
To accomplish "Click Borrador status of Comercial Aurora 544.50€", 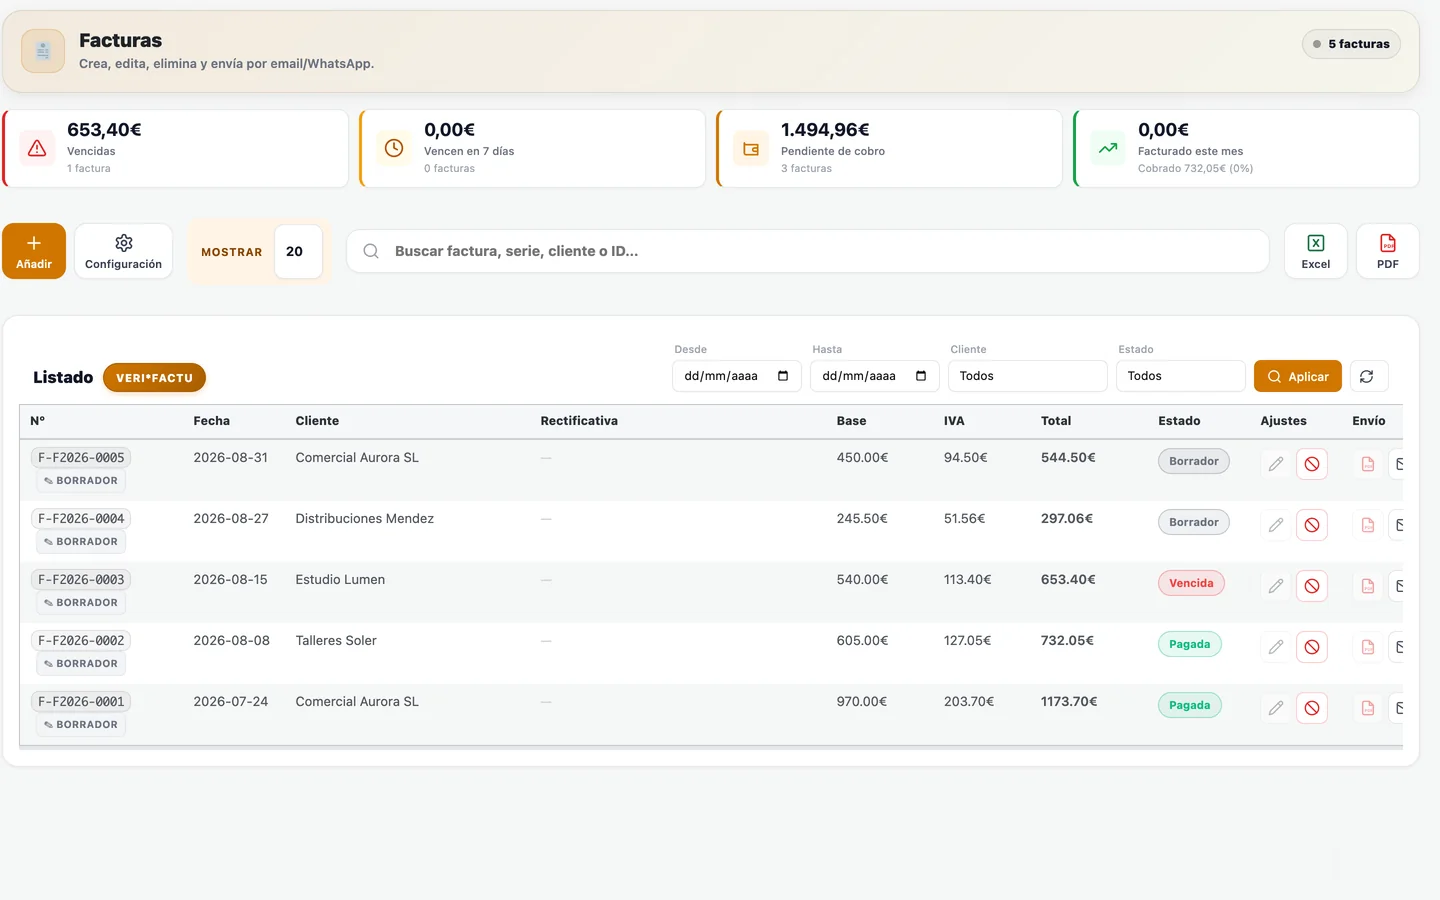I will 1194,461.
